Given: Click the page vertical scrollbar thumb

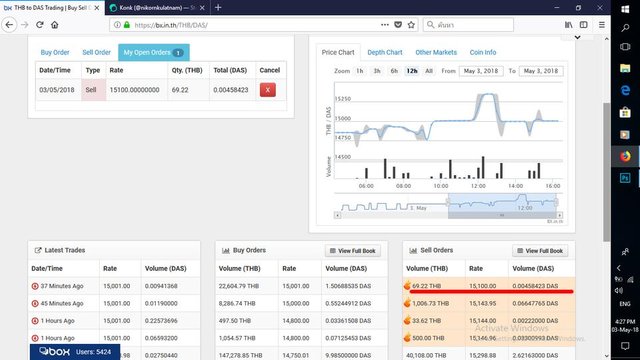Looking at the screenshot, I should [x=607, y=171].
